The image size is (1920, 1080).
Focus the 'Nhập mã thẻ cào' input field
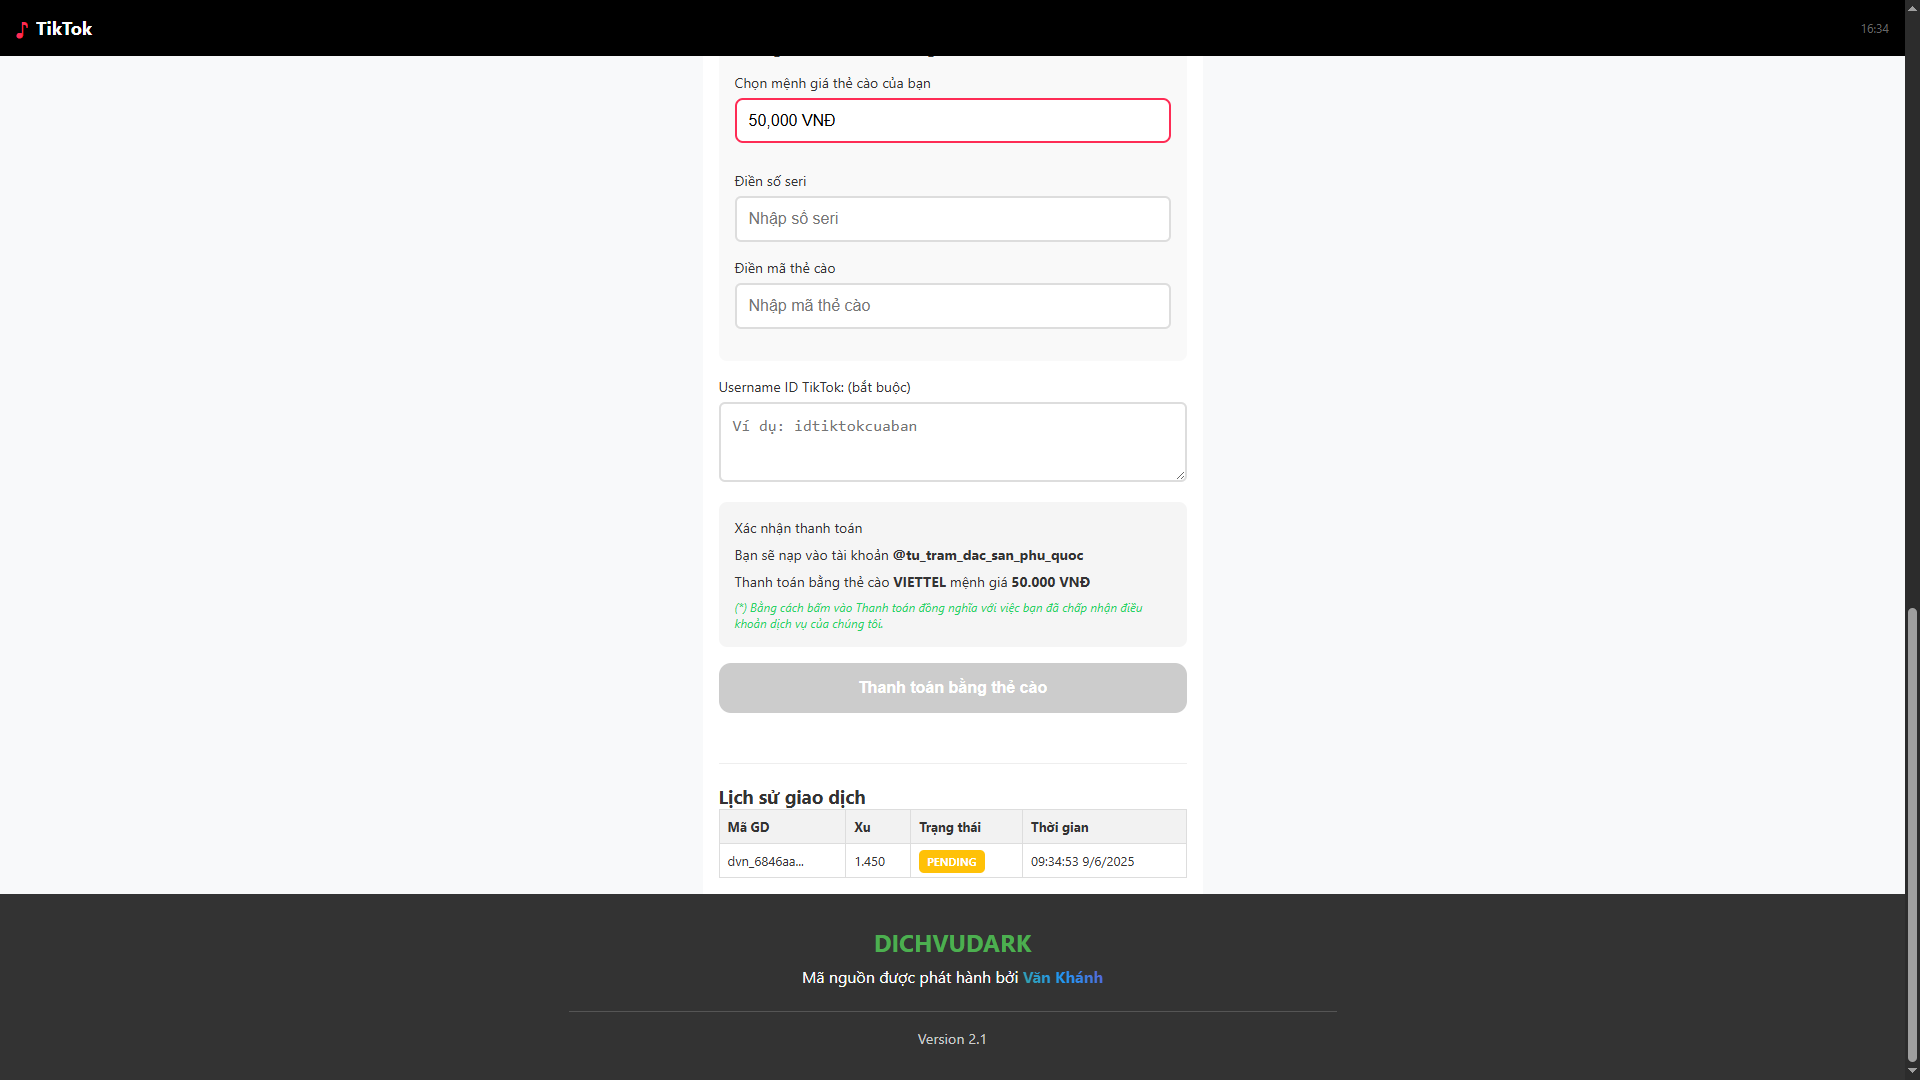tap(952, 306)
